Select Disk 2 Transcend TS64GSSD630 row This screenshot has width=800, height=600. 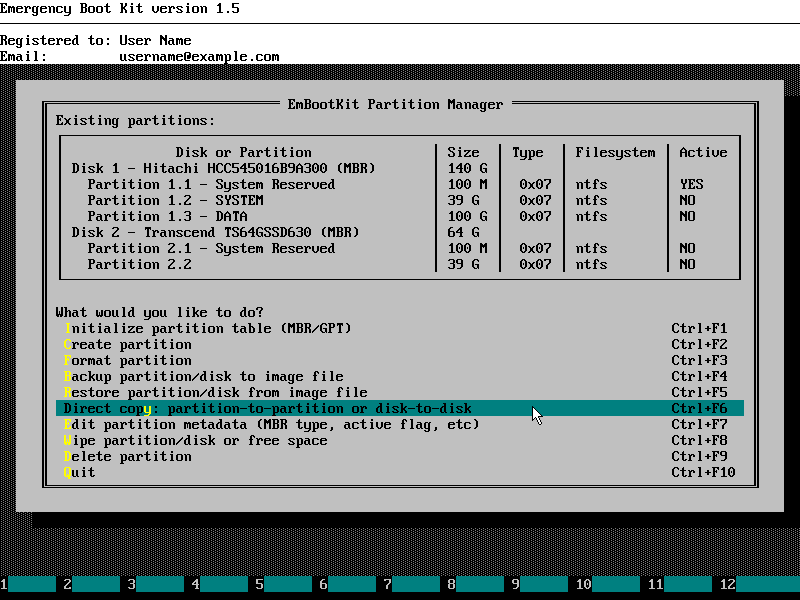click(x=399, y=232)
